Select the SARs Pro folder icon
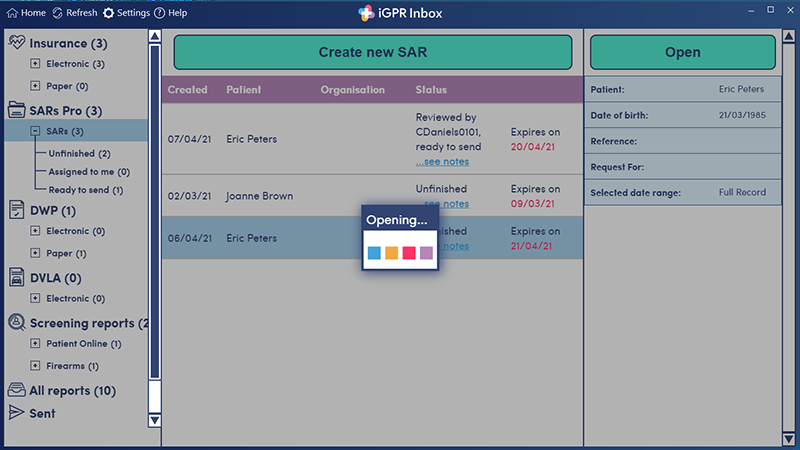This screenshot has height=450, width=800. click(16, 109)
